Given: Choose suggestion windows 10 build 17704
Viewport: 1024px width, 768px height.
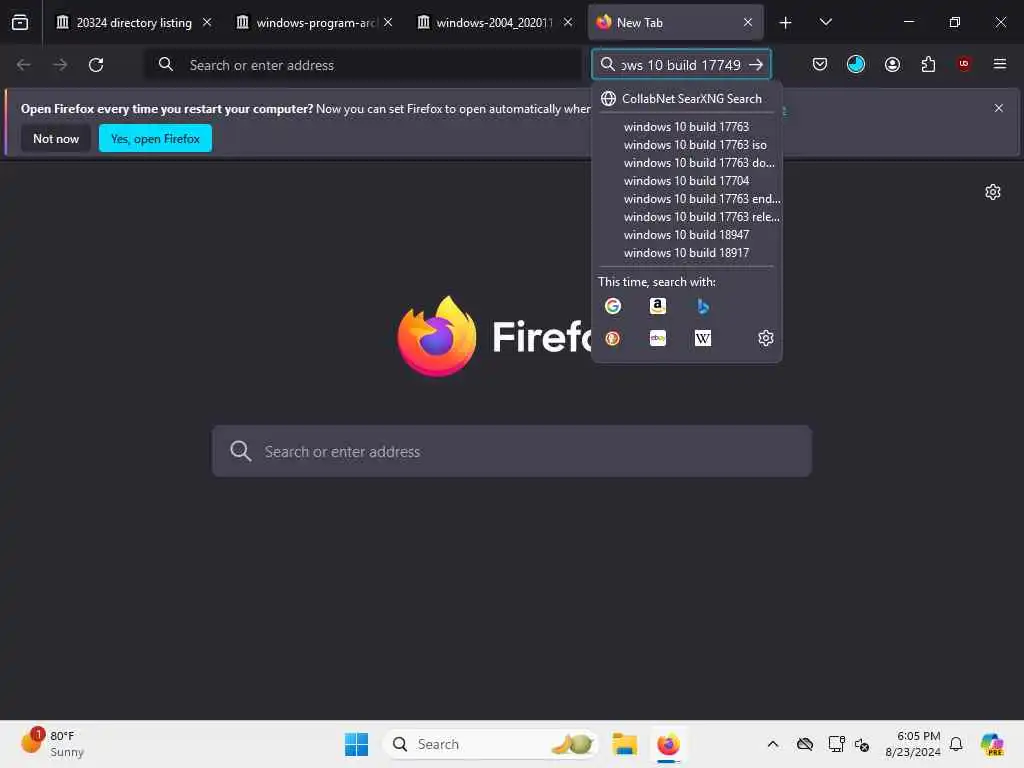Looking at the screenshot, I should 686,181.
